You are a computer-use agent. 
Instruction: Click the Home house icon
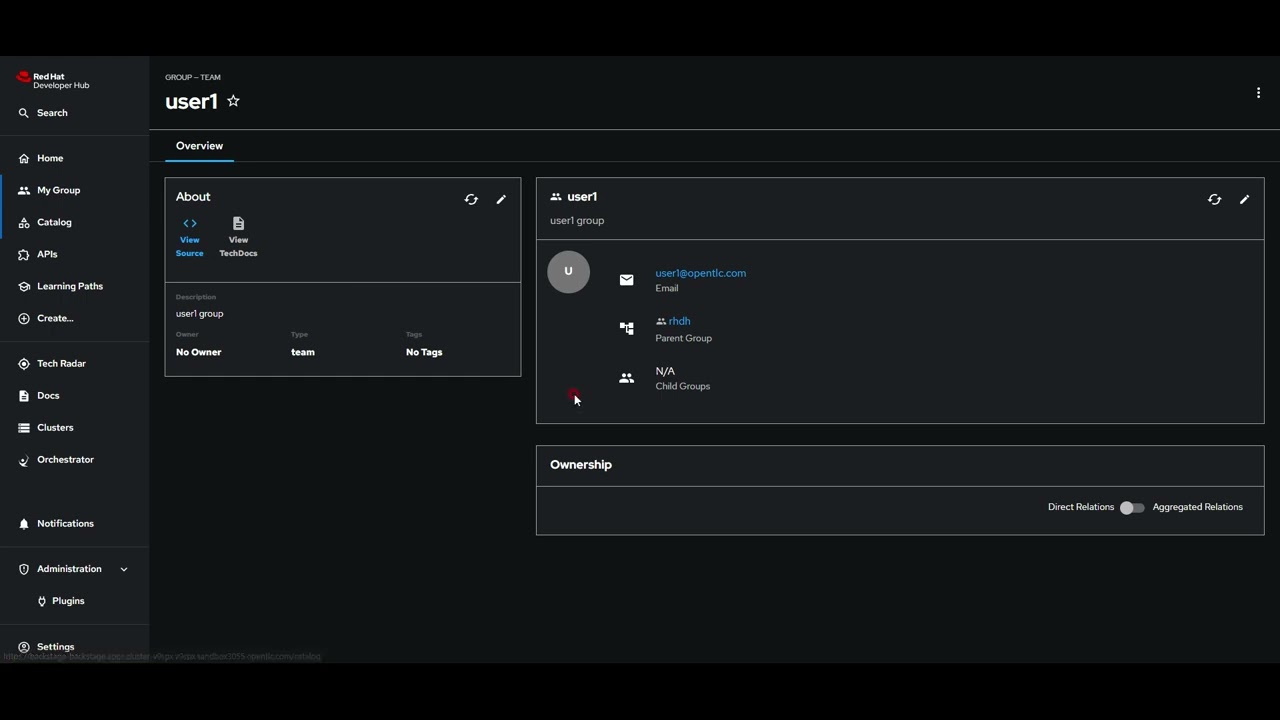click(24, 158)
